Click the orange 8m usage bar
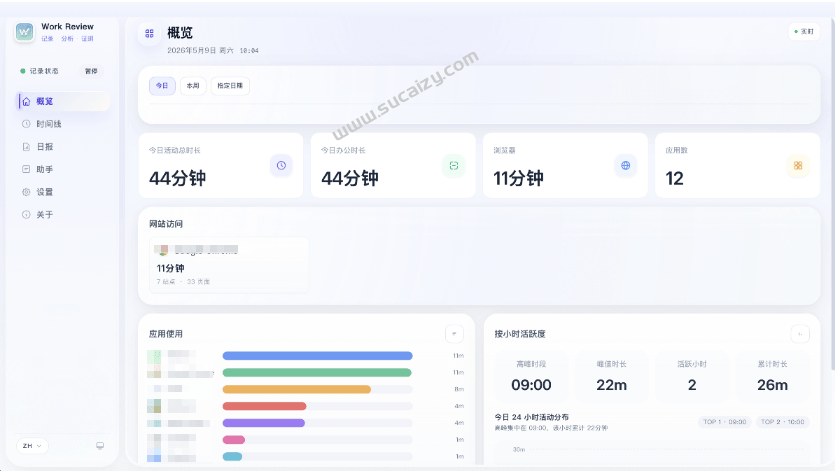 coord(297,389)
